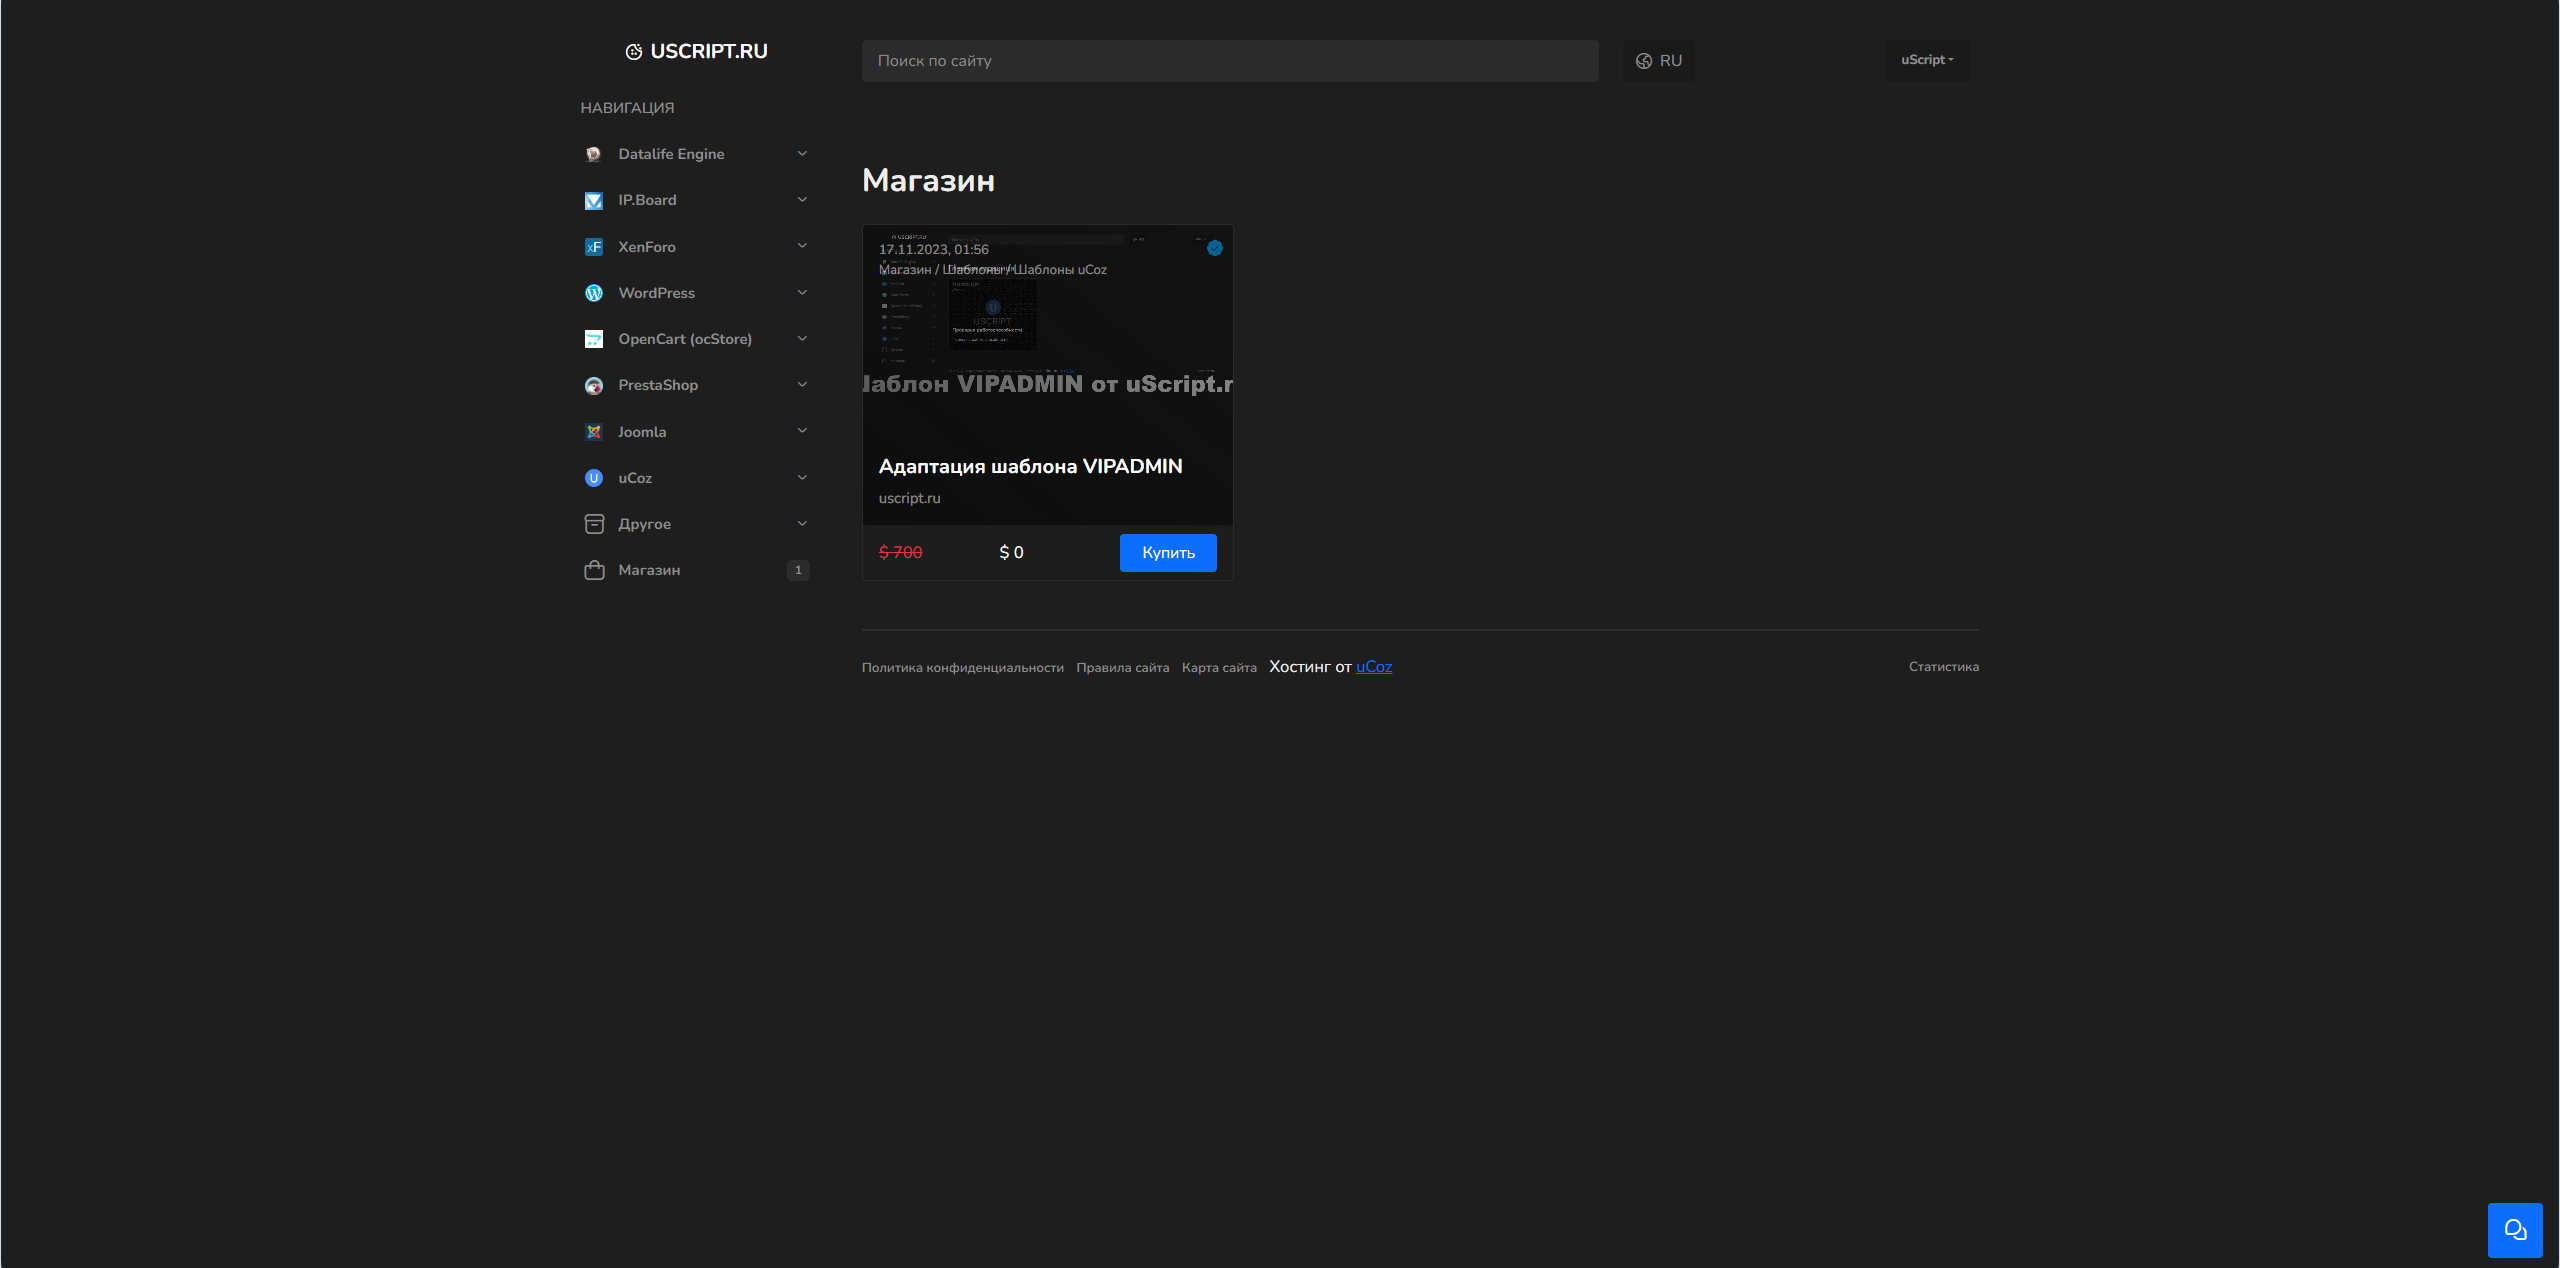
Task: Click the 17.11.2023, 01:56 date
Action: pos(933,250)
